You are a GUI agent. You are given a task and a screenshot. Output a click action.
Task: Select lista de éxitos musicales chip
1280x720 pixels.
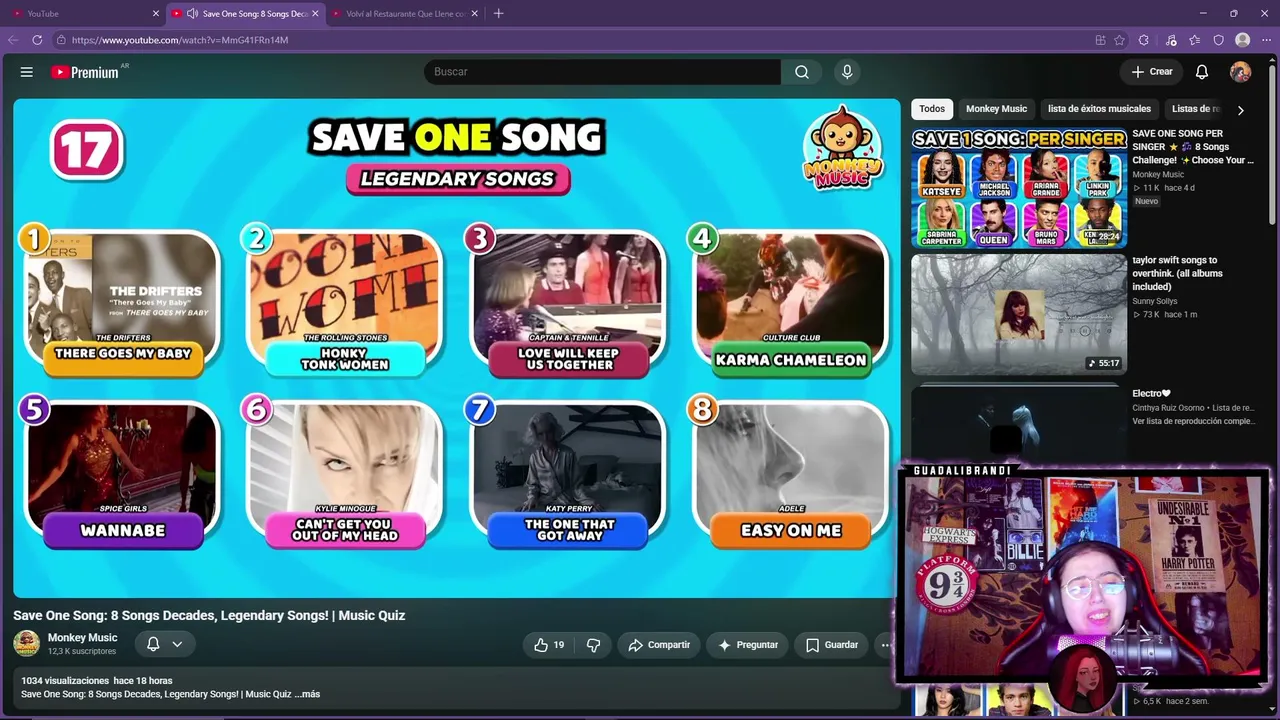tap(1099, 109)
